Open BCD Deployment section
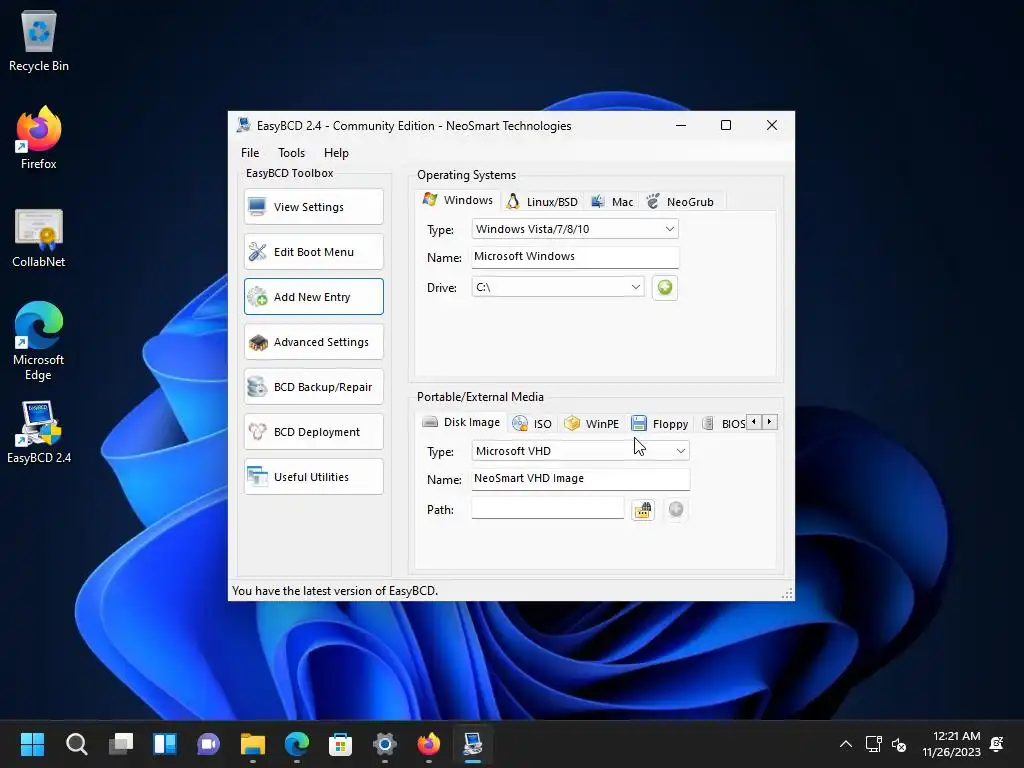Viewport: 1024px width, 768px height. click(x=313, y=432)
